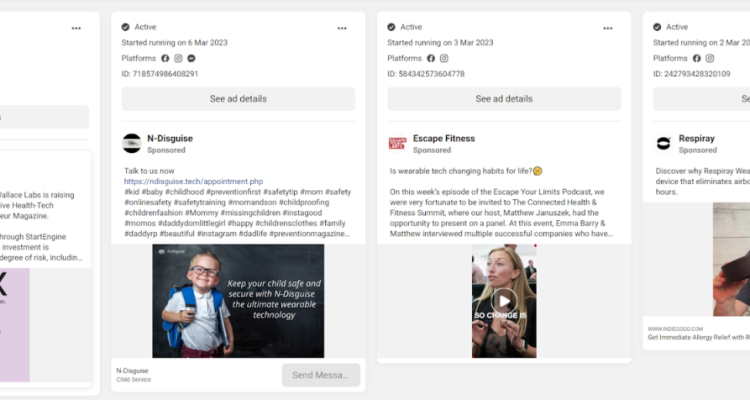This screenshot has width=750, height=400.
Task: Open the ndisguise.tech appointment link
Action: click(194, 181)
